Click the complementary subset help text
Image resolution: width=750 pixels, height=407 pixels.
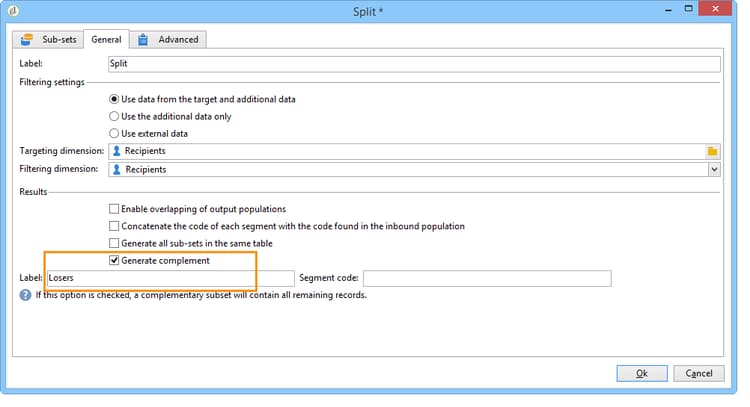(201, 295)
